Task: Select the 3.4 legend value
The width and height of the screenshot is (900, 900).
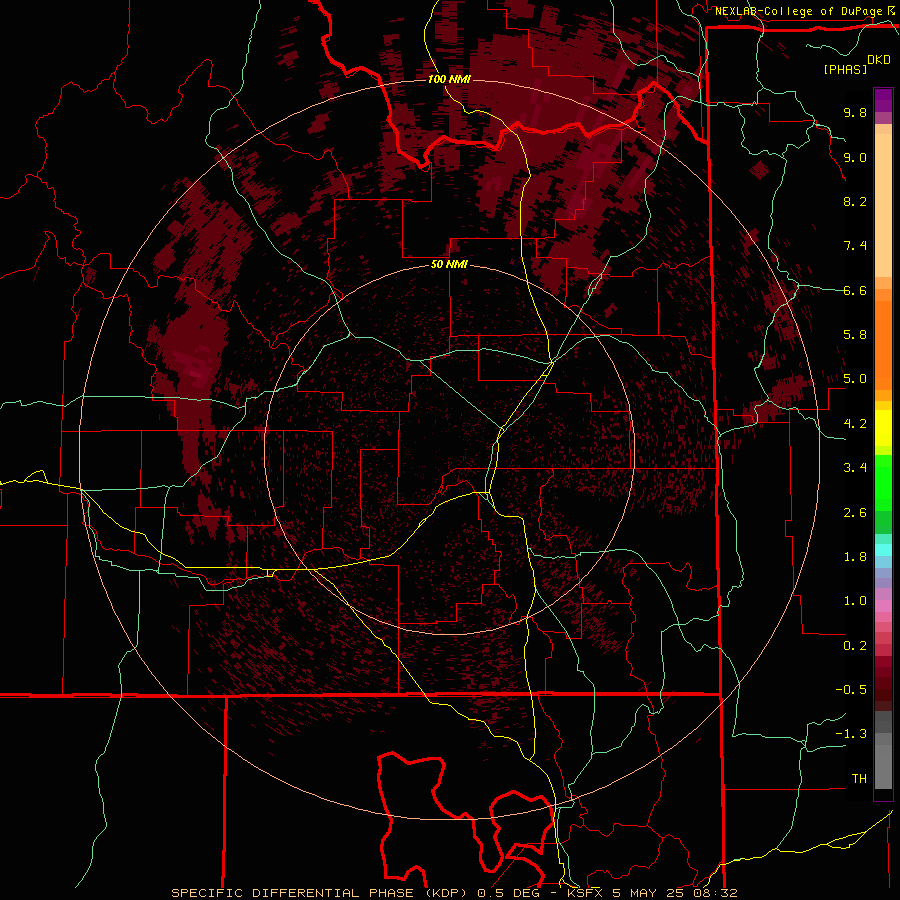Action: 855,468
